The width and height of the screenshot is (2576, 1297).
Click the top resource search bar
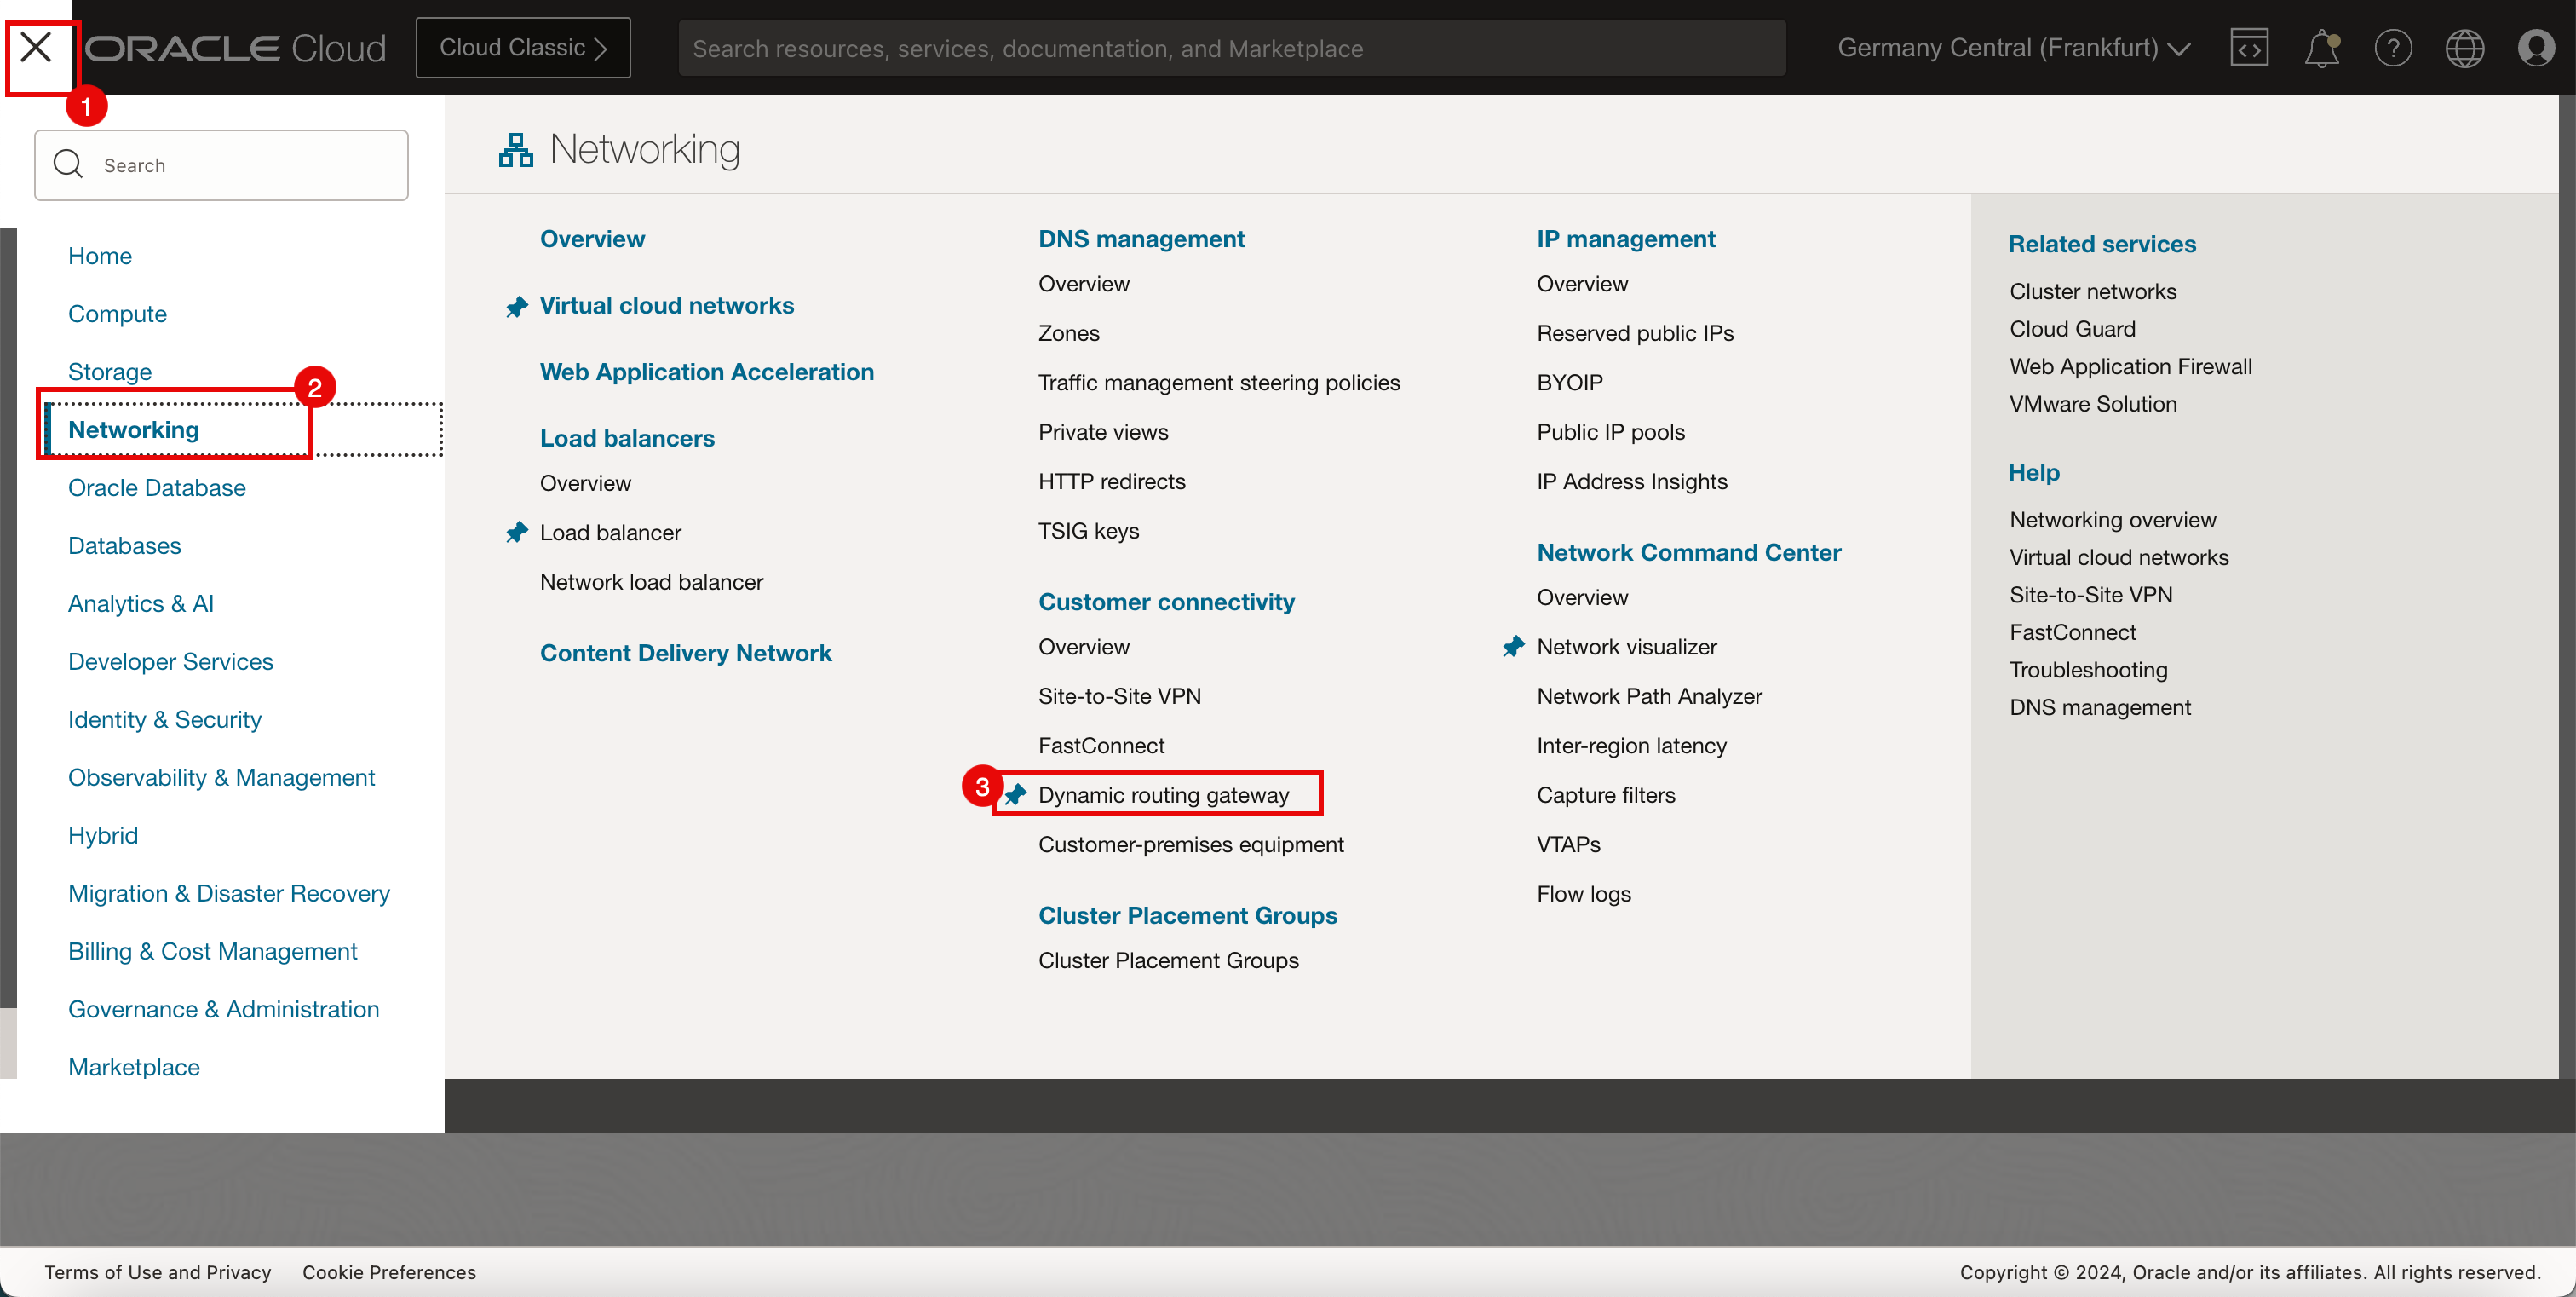click(x=1230, y=48)
